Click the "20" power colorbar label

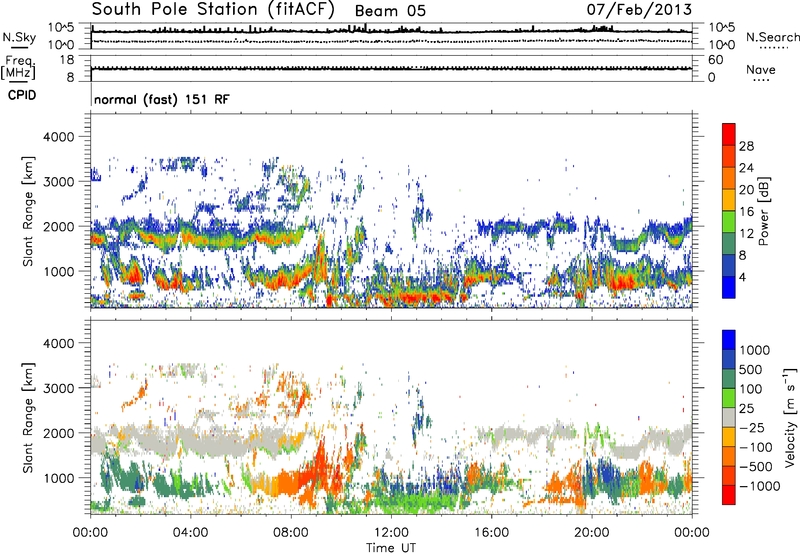click(x=746, y=190)
